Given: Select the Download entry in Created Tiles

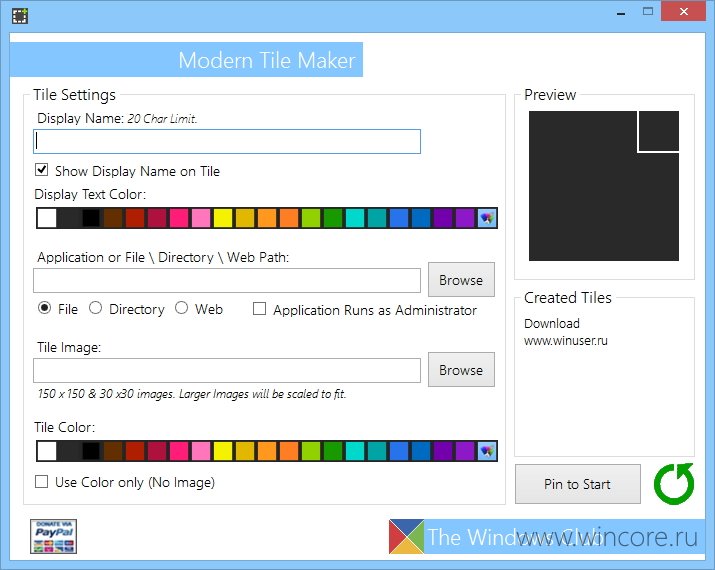Looking at the screenshot, I should [x=552, y=323].
